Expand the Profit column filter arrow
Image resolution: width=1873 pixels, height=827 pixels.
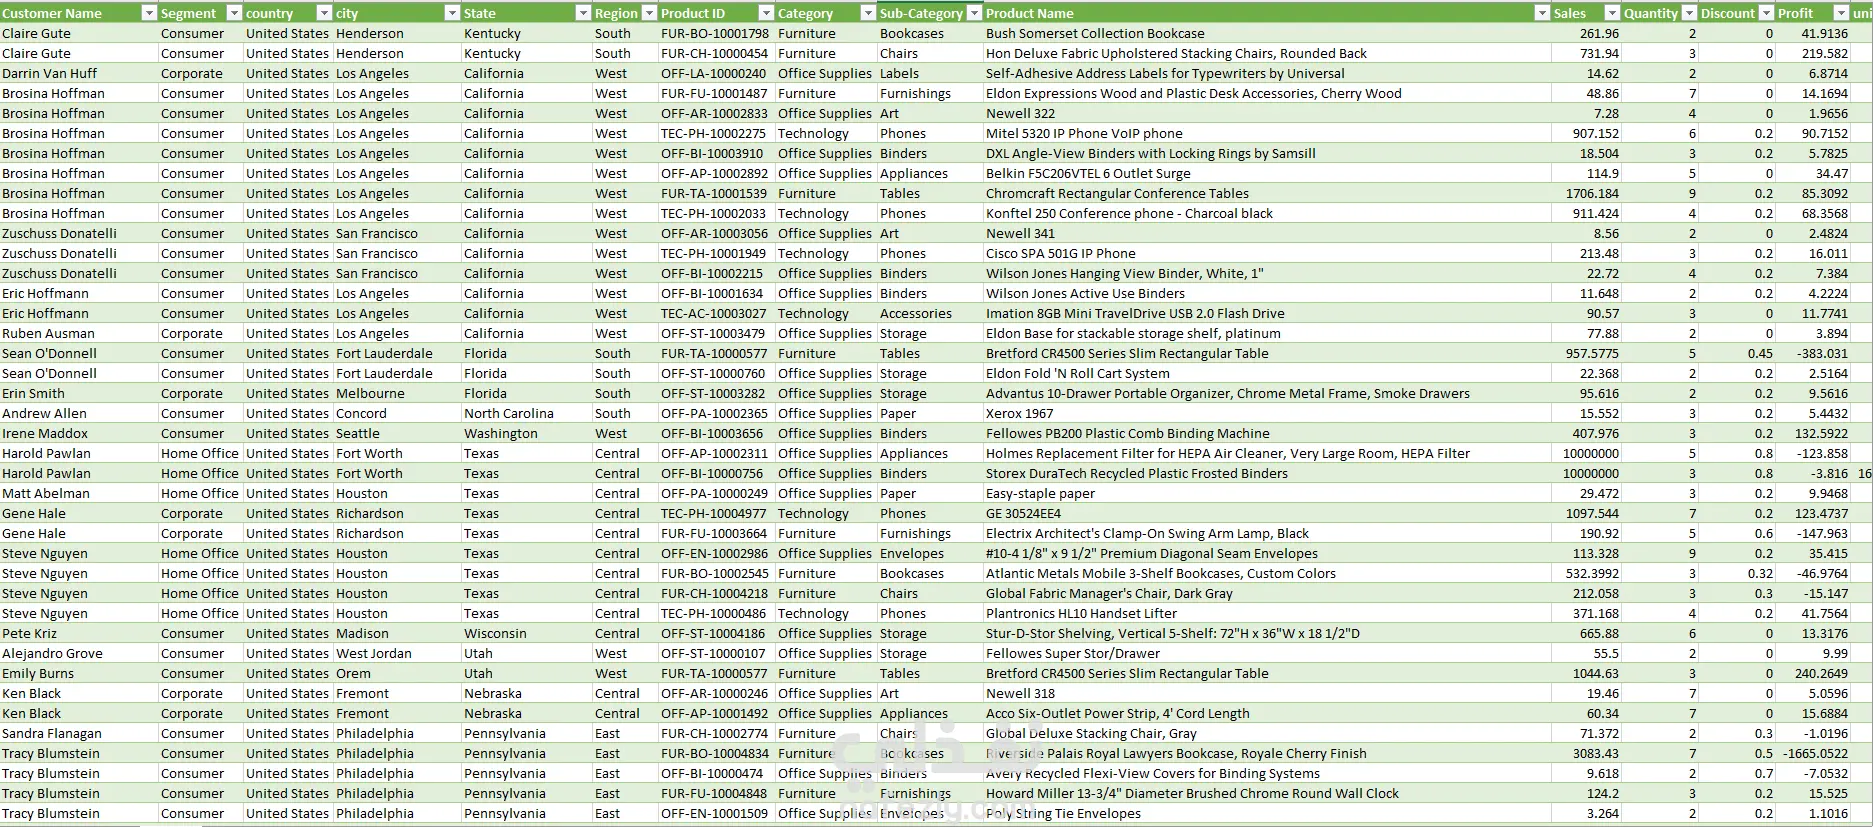pyautogui.click(x=1841, y=13)
